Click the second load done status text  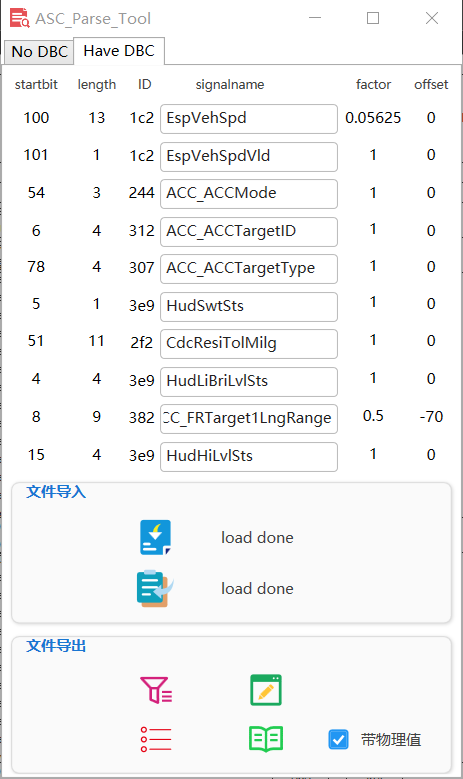(257, 589)
